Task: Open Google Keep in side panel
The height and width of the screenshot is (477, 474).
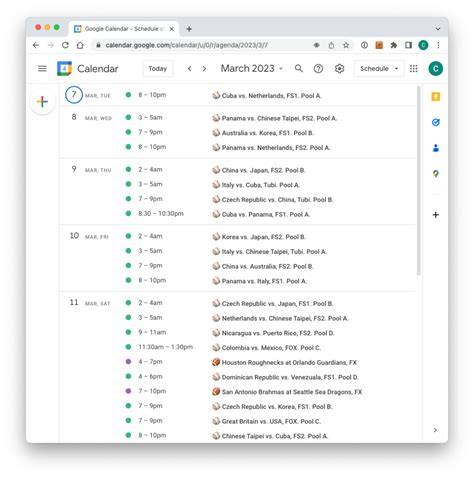Action: [436, 97]
